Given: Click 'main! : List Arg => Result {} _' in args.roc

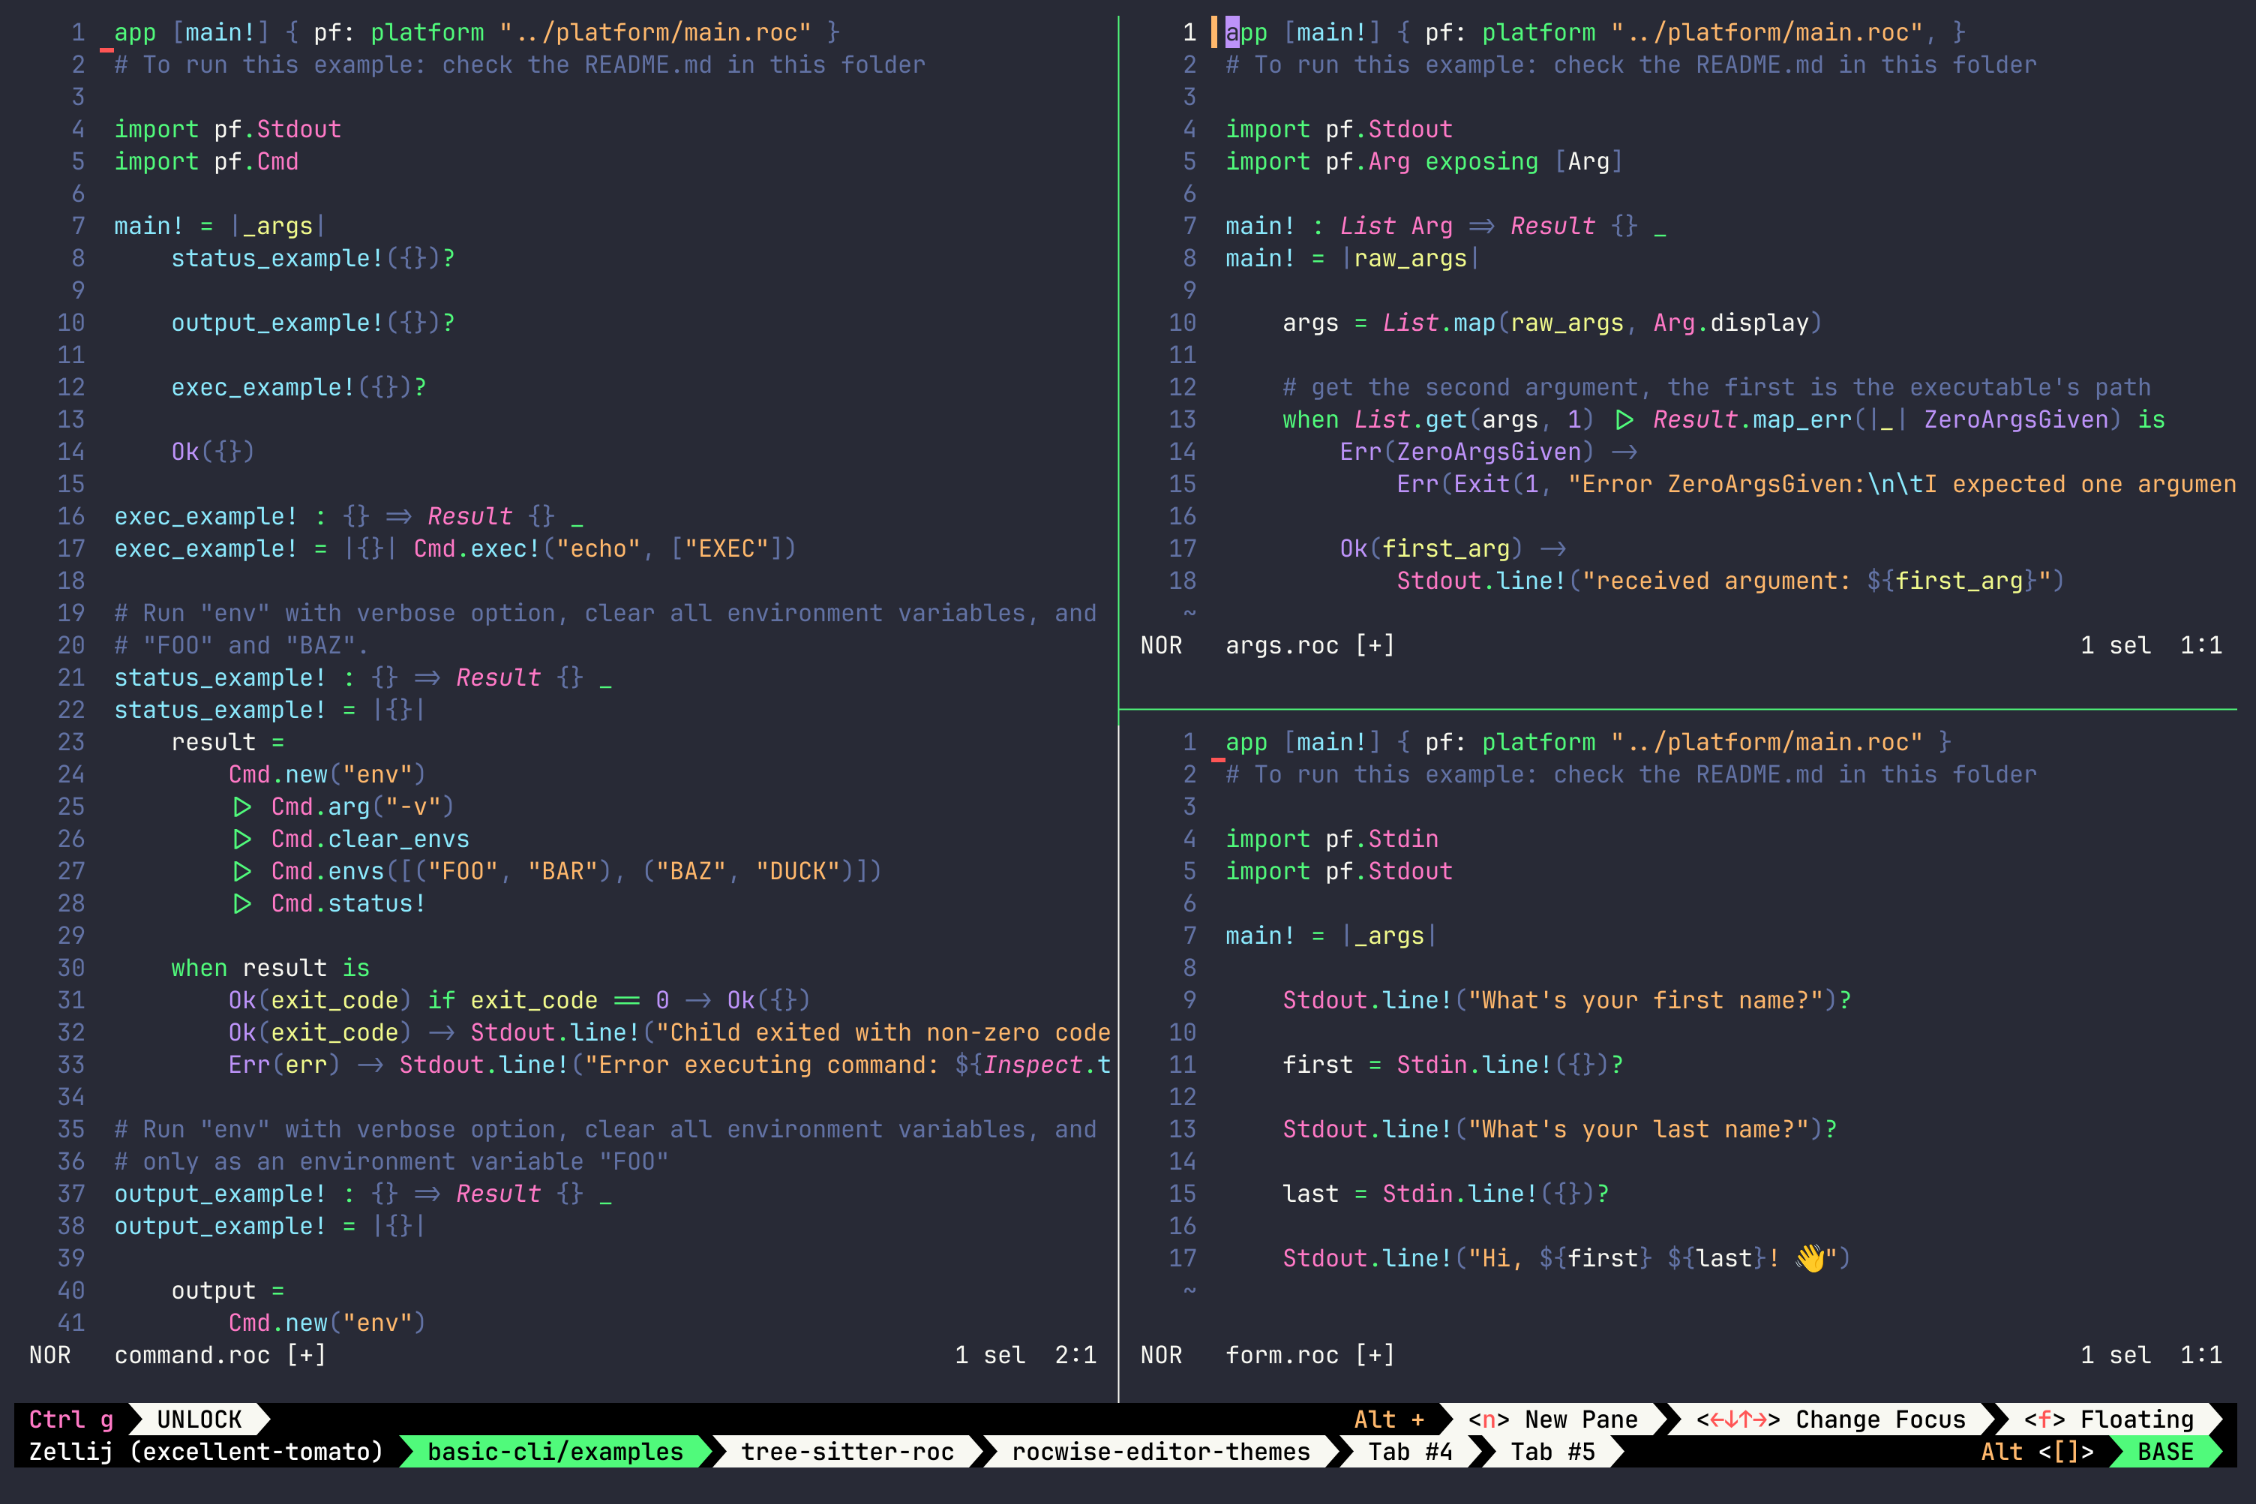Looking at the screenshot, I should (1446, 226).
